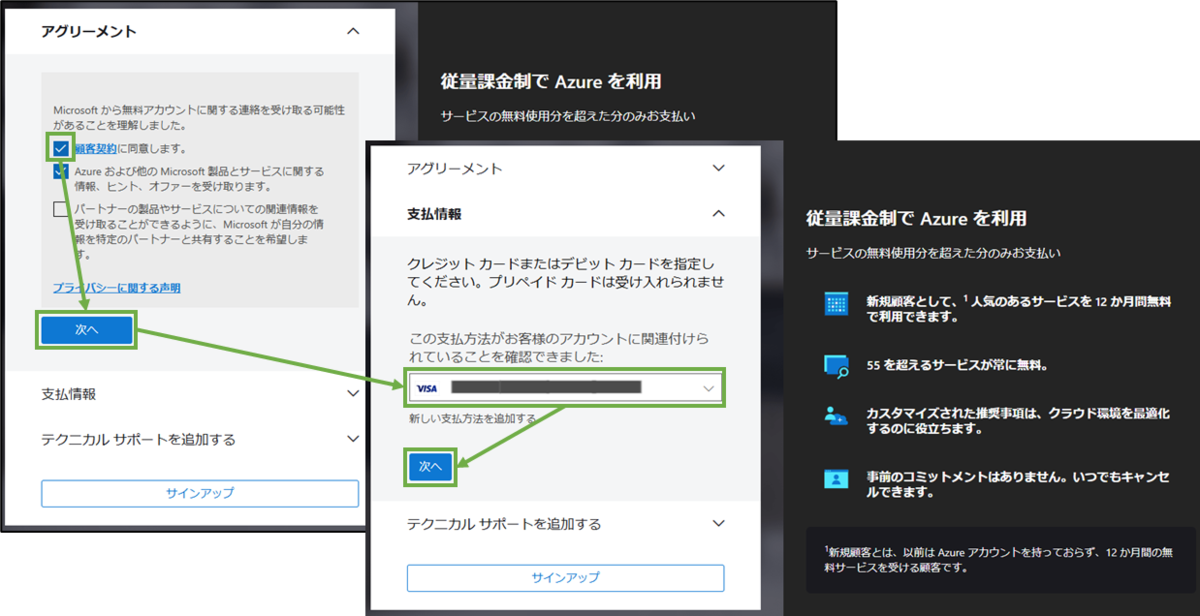Expand テクニカル サポートを追加する in front window
Image resolution: width=1200 pixels, height=616 pixels.
718,523
